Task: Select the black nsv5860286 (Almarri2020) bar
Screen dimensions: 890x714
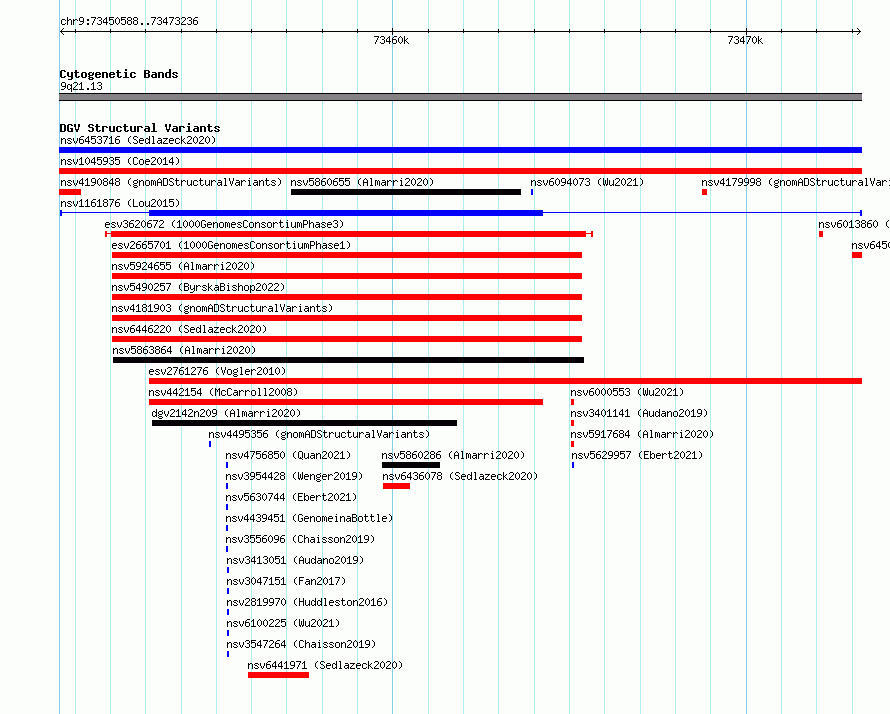Action: coord(411,465)
